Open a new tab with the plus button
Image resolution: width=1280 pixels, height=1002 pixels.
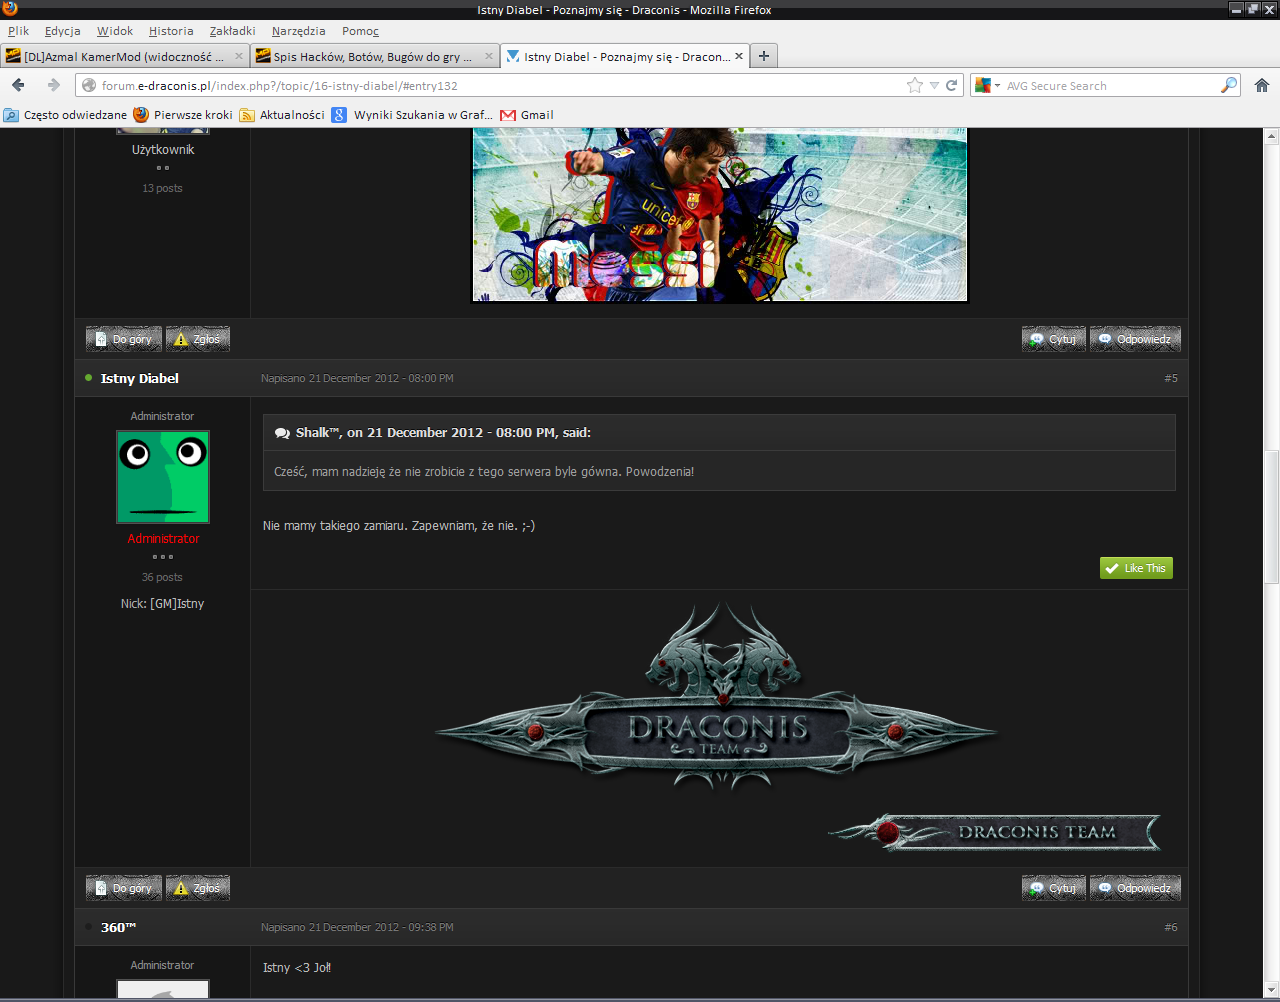click(764, 56)
